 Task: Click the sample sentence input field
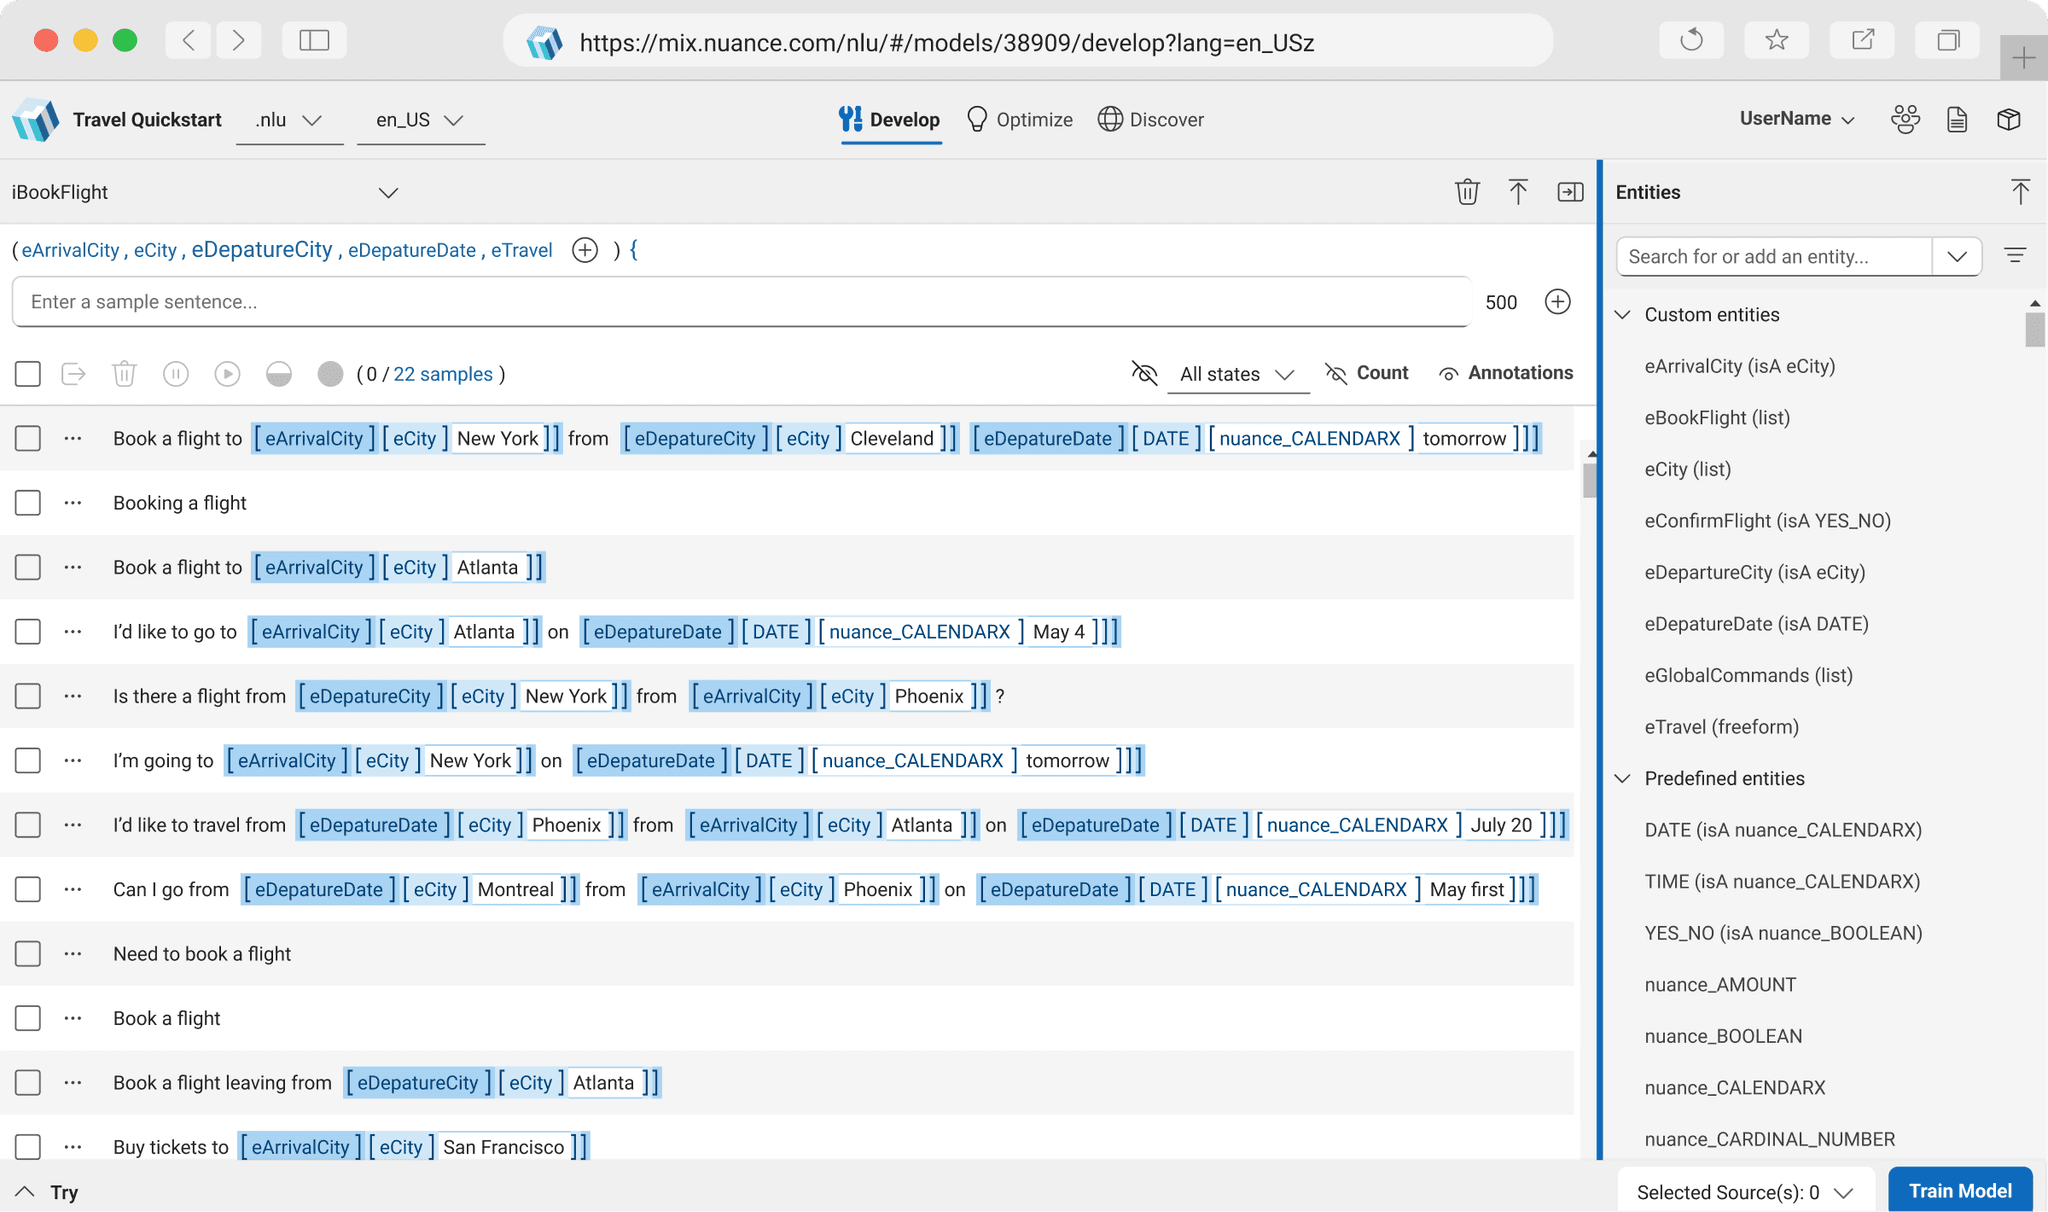(x=740, y=302)
